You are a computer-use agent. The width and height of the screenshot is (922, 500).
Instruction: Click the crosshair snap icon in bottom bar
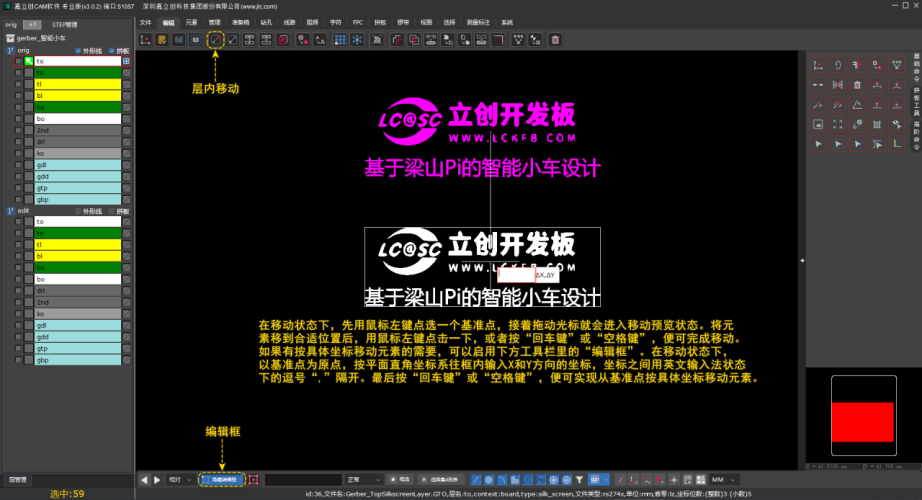coord(674,480)
